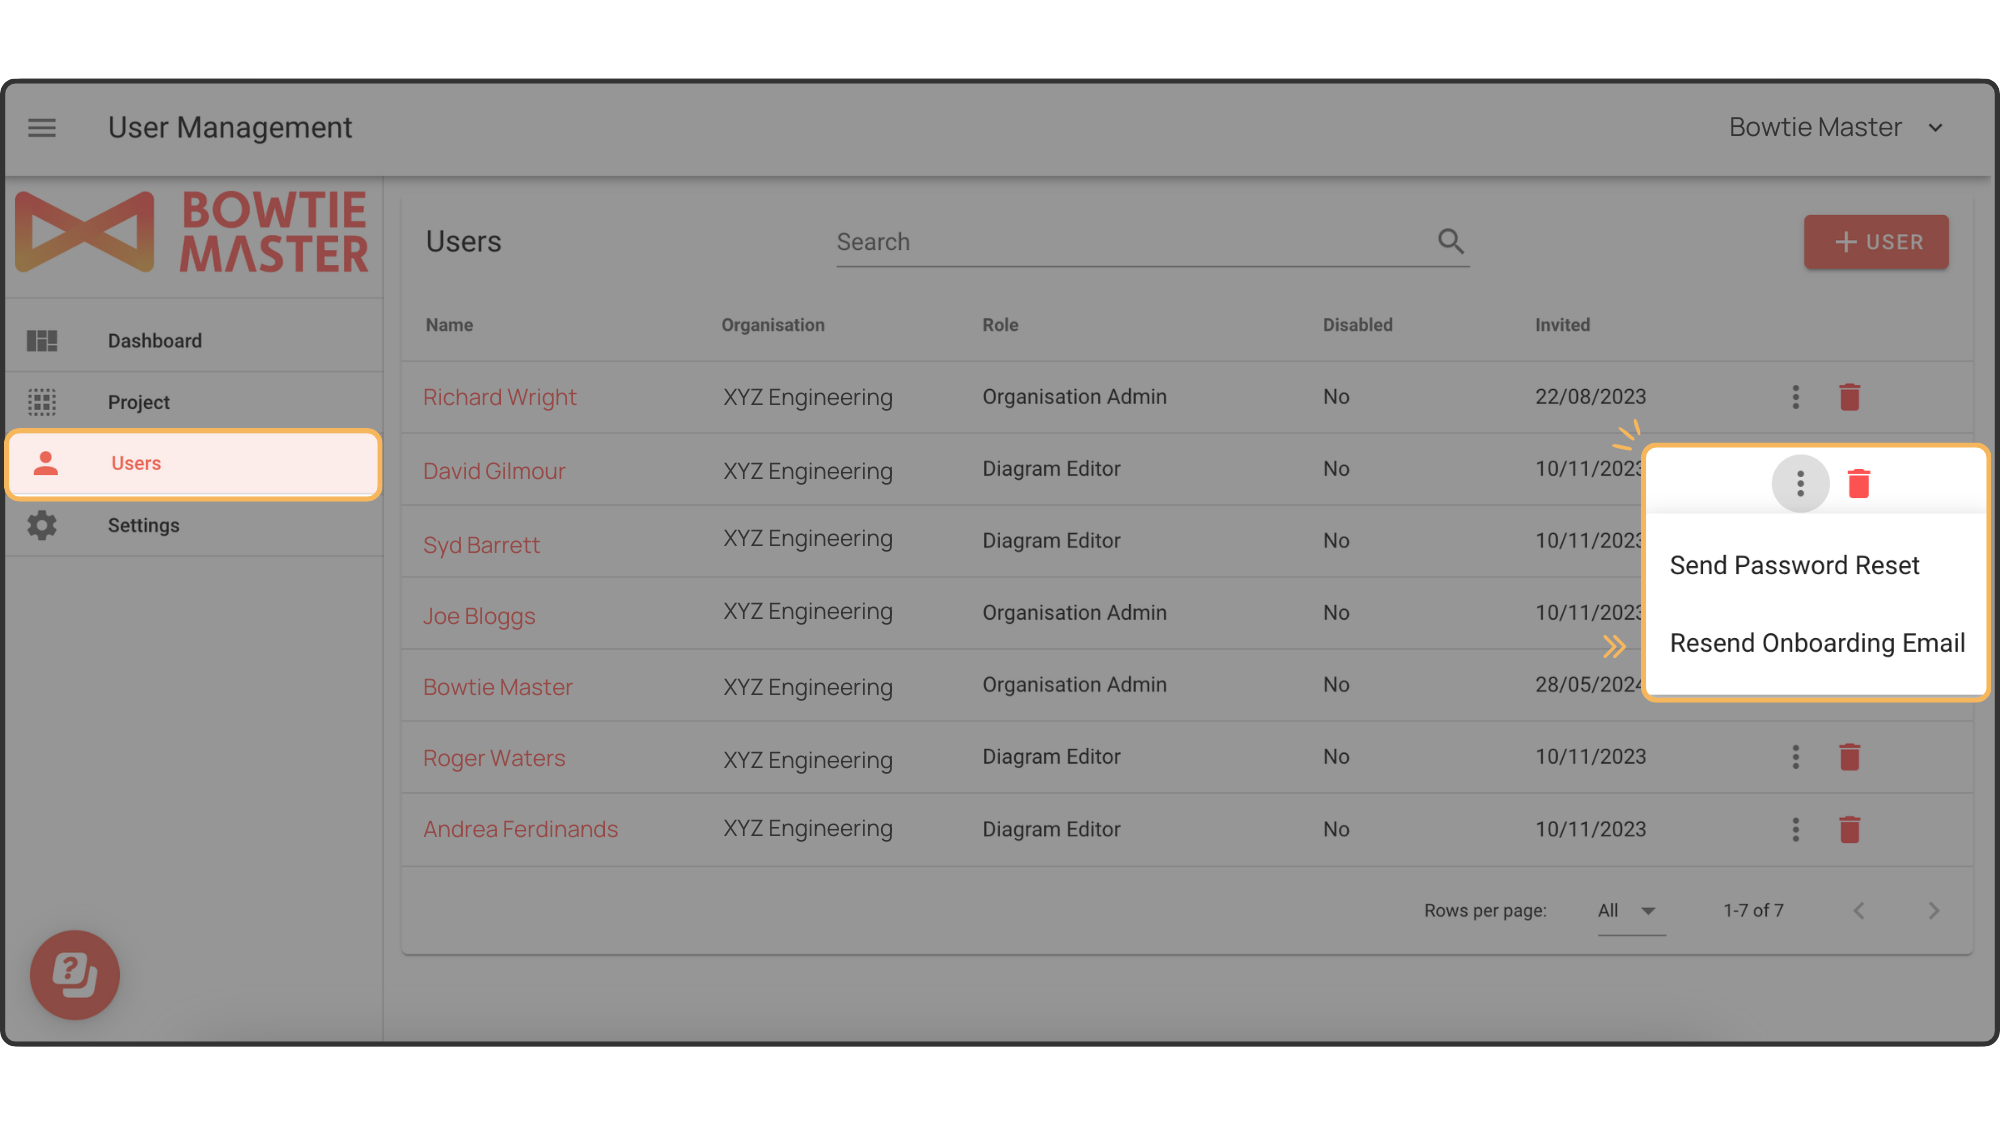Click the Users person icon in sidebar
Screen dimensions: 2000x1125
(44, 463)
